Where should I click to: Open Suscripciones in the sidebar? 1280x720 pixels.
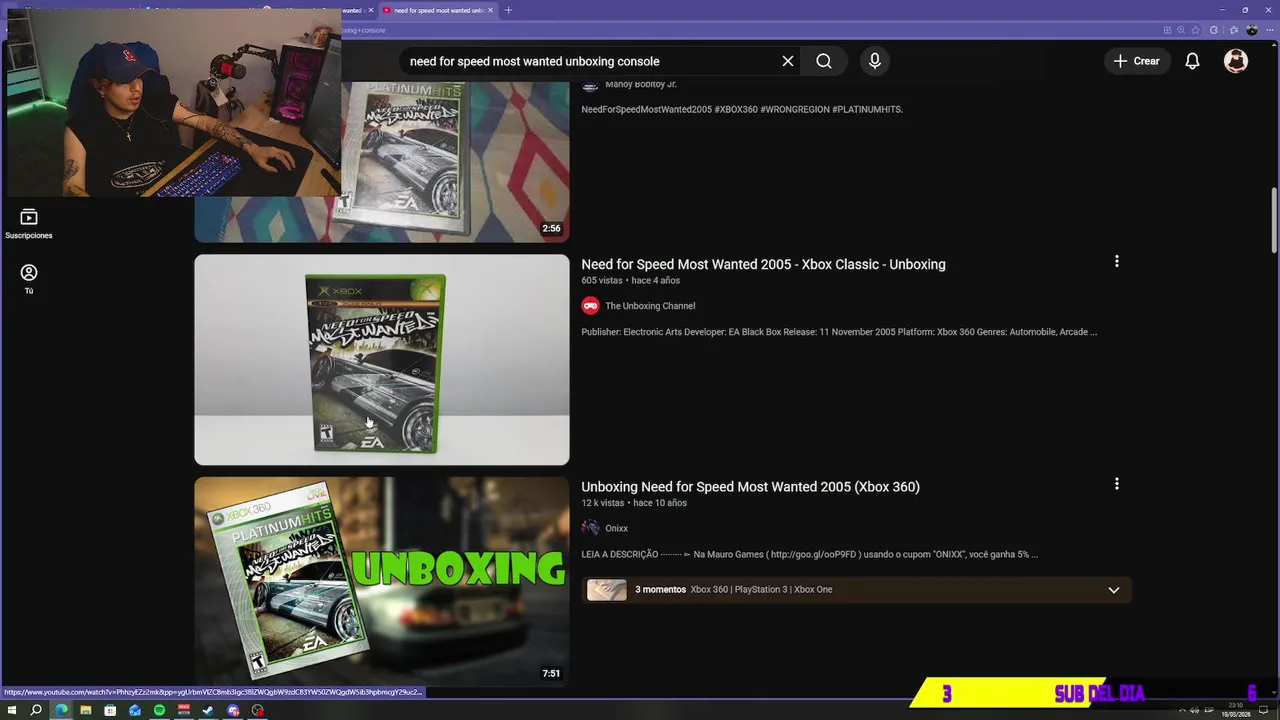29,224
